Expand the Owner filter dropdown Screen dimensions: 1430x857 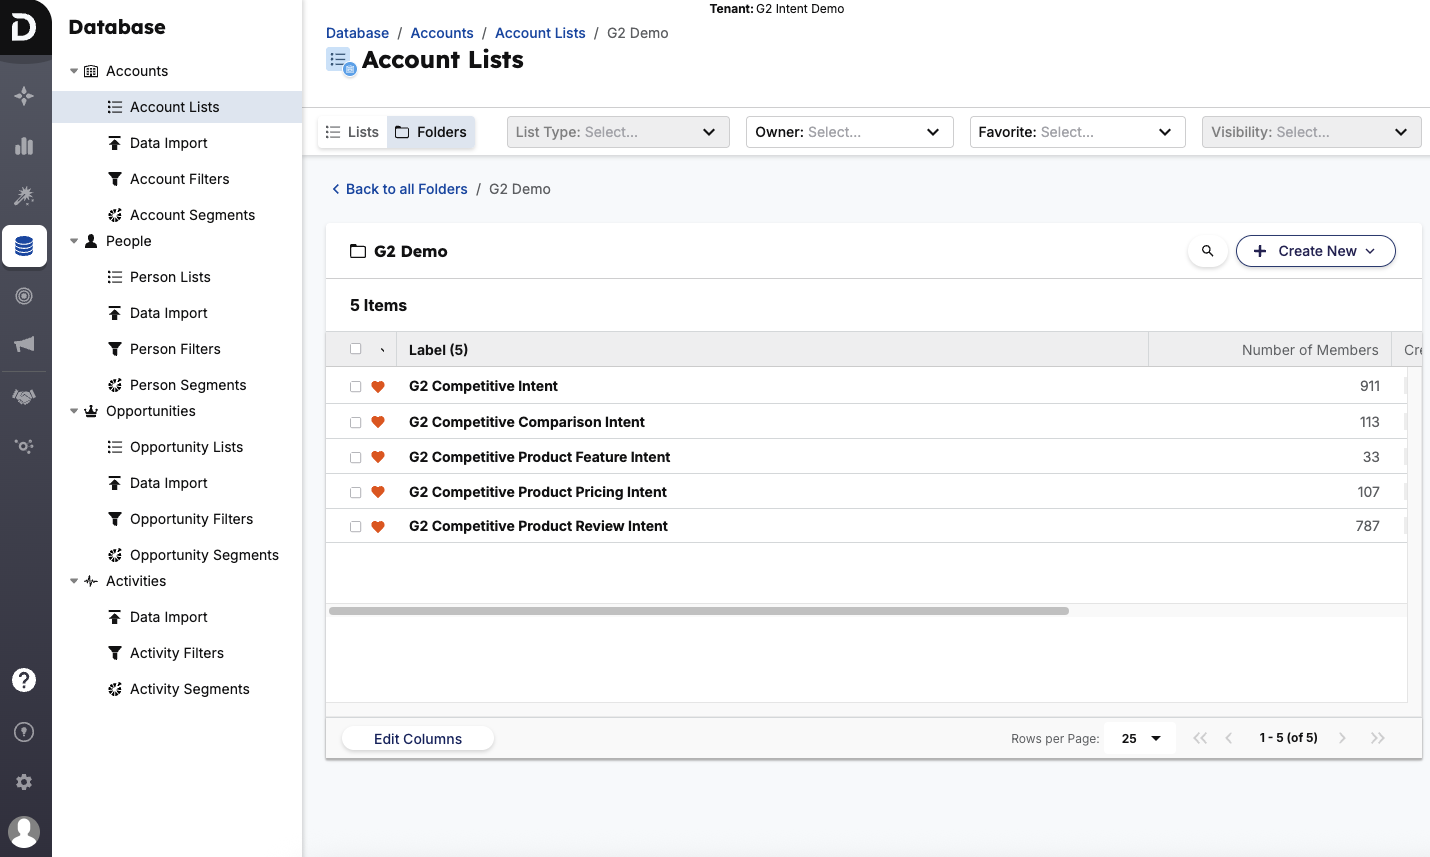coord(848,132)
